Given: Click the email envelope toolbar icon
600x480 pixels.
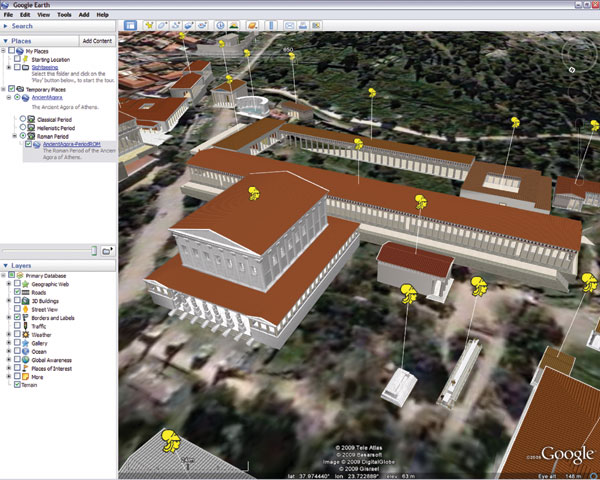Looking at the screenshot, I should tap(289, 23).
